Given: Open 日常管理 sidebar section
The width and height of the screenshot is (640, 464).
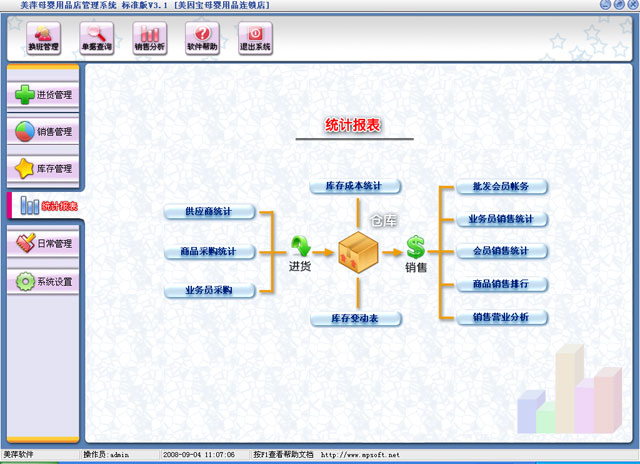Looking at the screenshot, I should [x=43, y=243].
